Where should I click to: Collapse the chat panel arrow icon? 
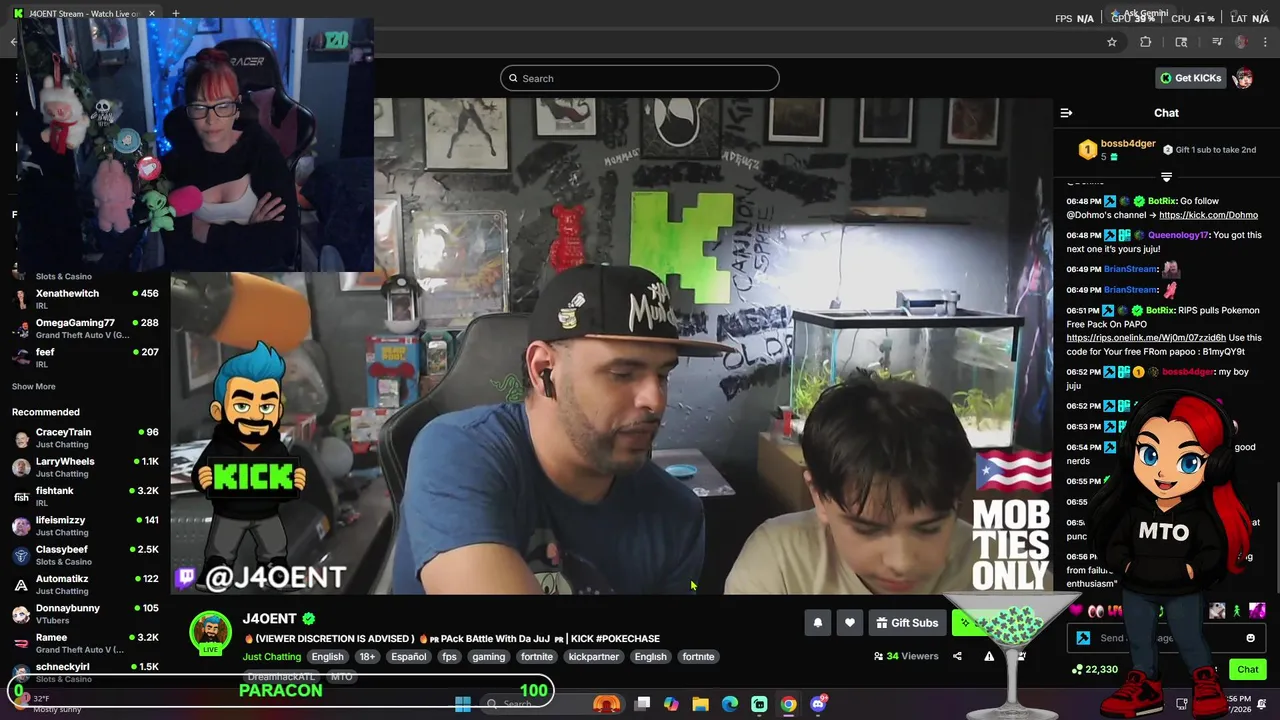point(1066,113)
